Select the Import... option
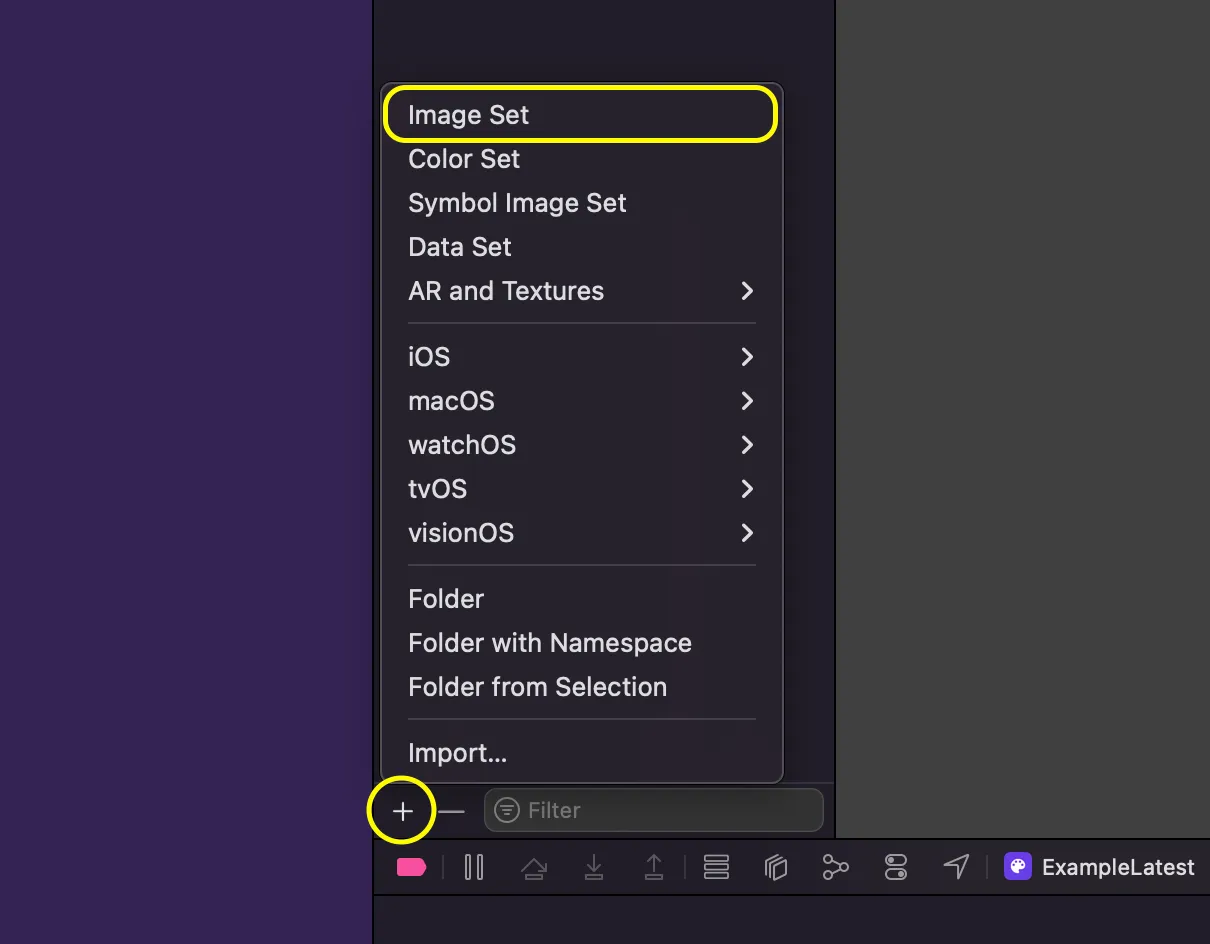 coord(580,753)
